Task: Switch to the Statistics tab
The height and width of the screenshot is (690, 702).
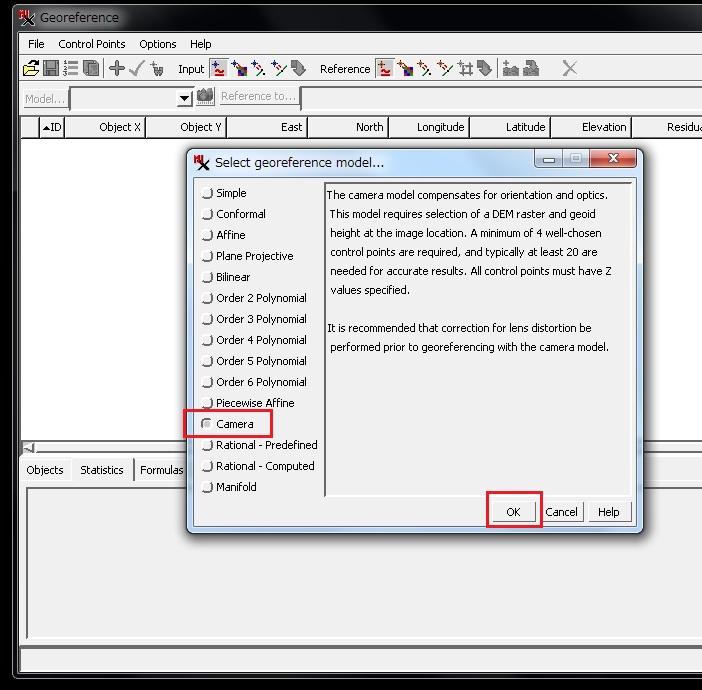Action: pyautogui.click(x=102, y=470)
